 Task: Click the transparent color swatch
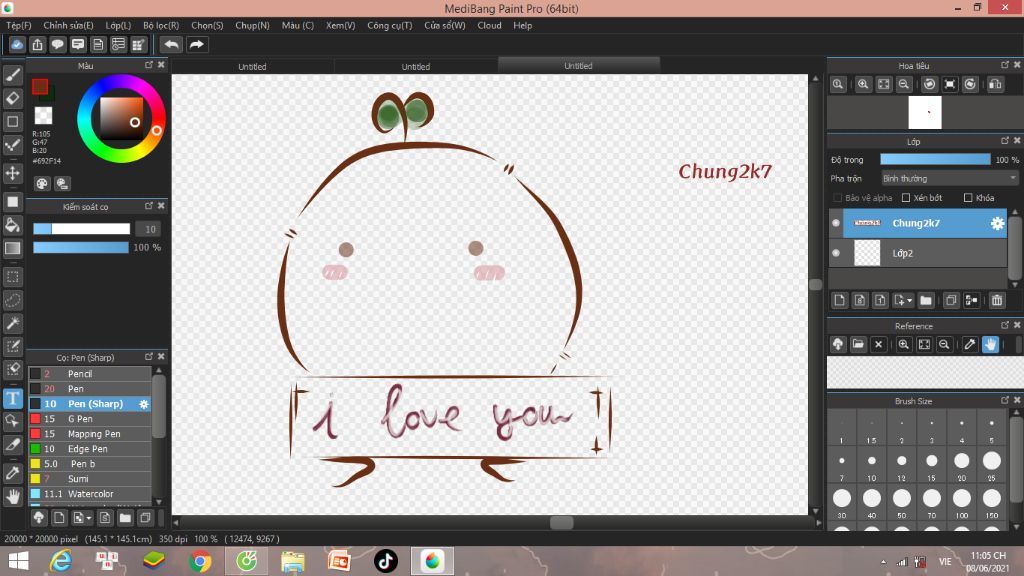click(x=43, y=116)
